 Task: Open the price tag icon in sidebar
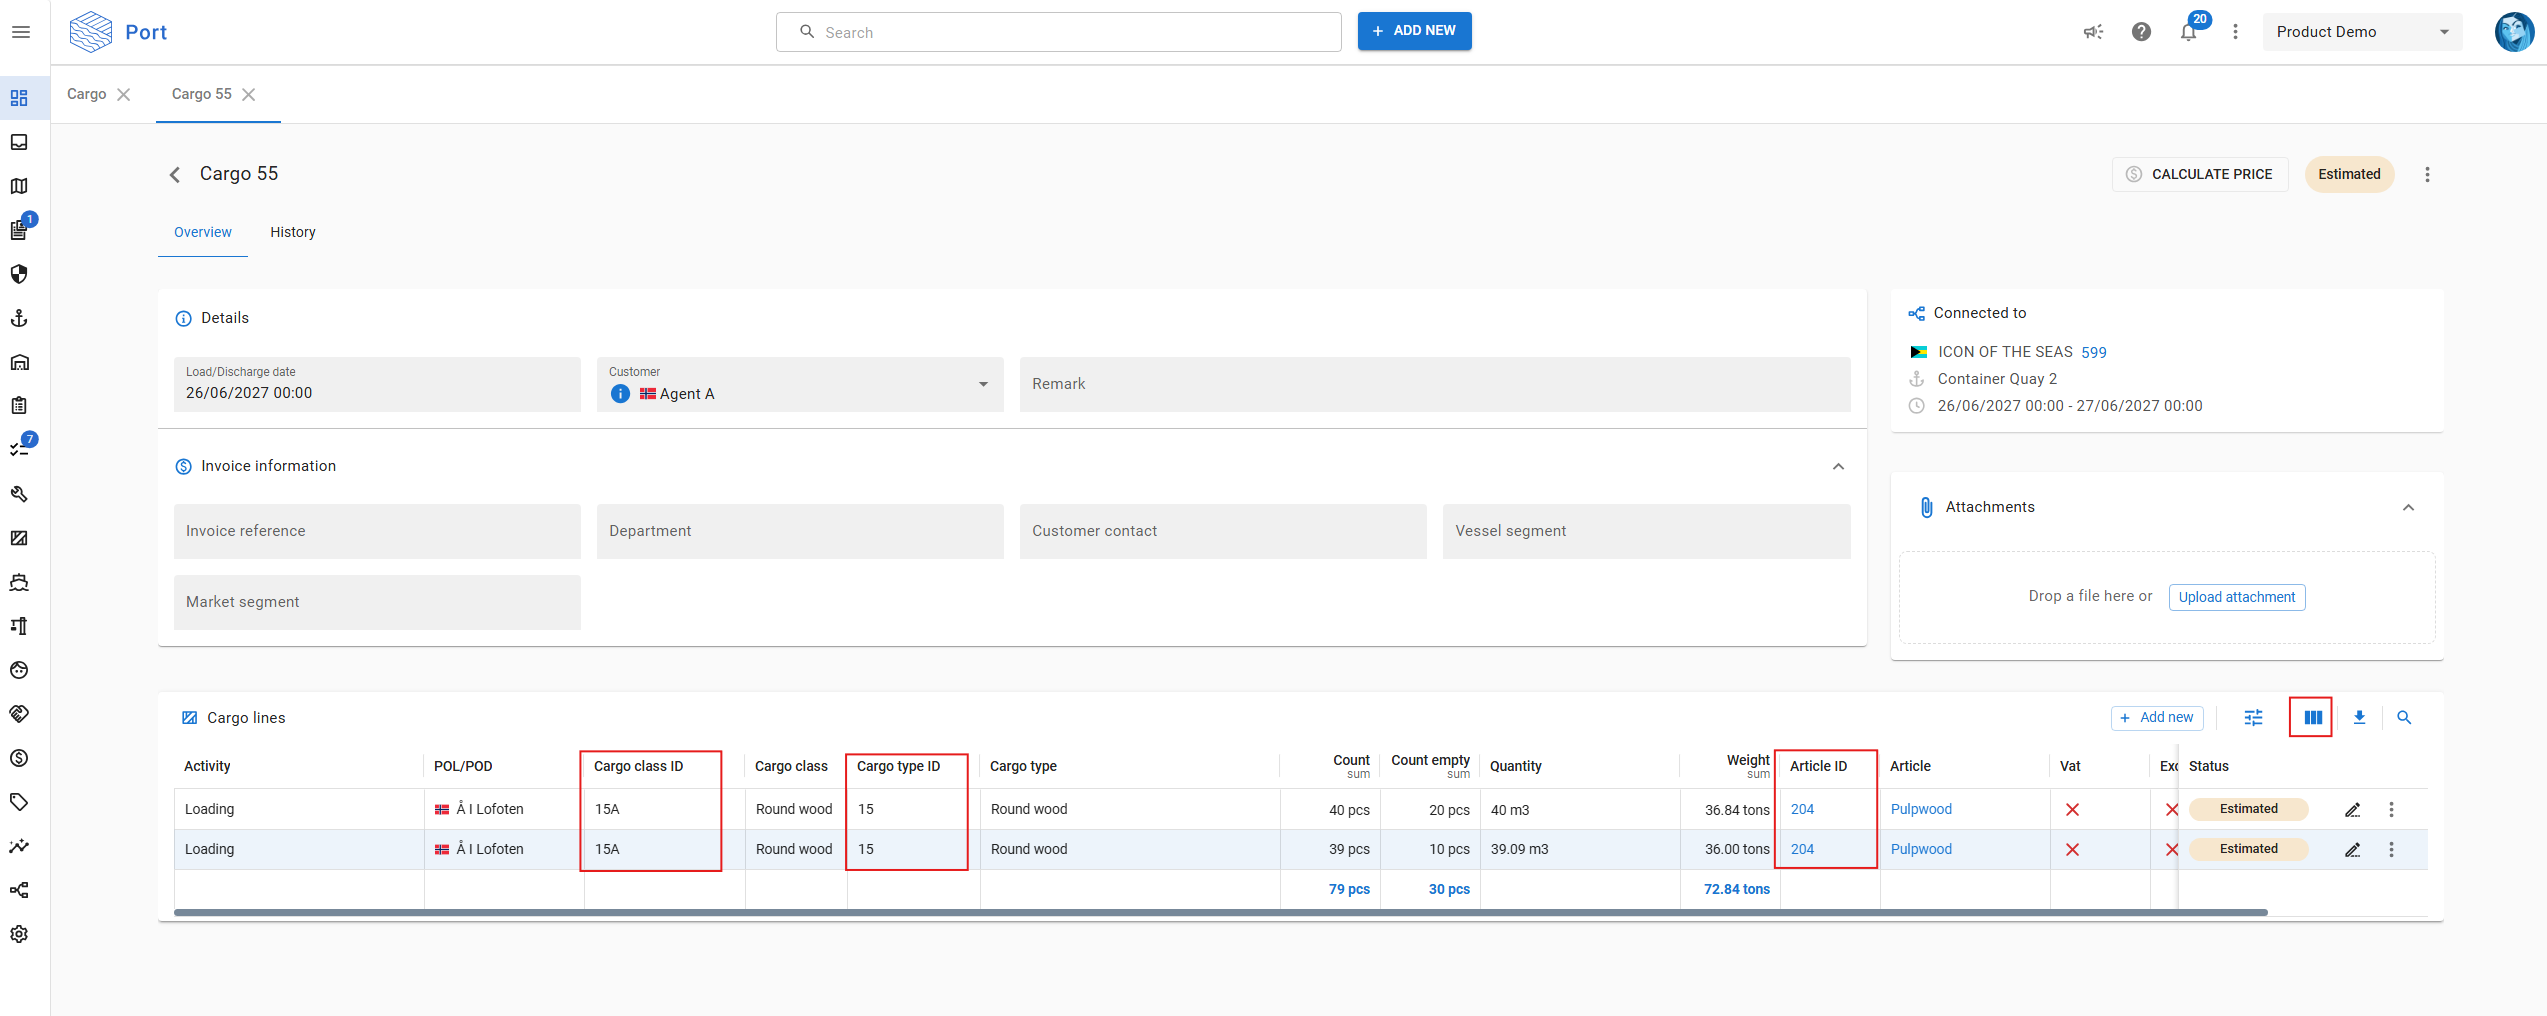pyautogui.click(x=19, y=802)
